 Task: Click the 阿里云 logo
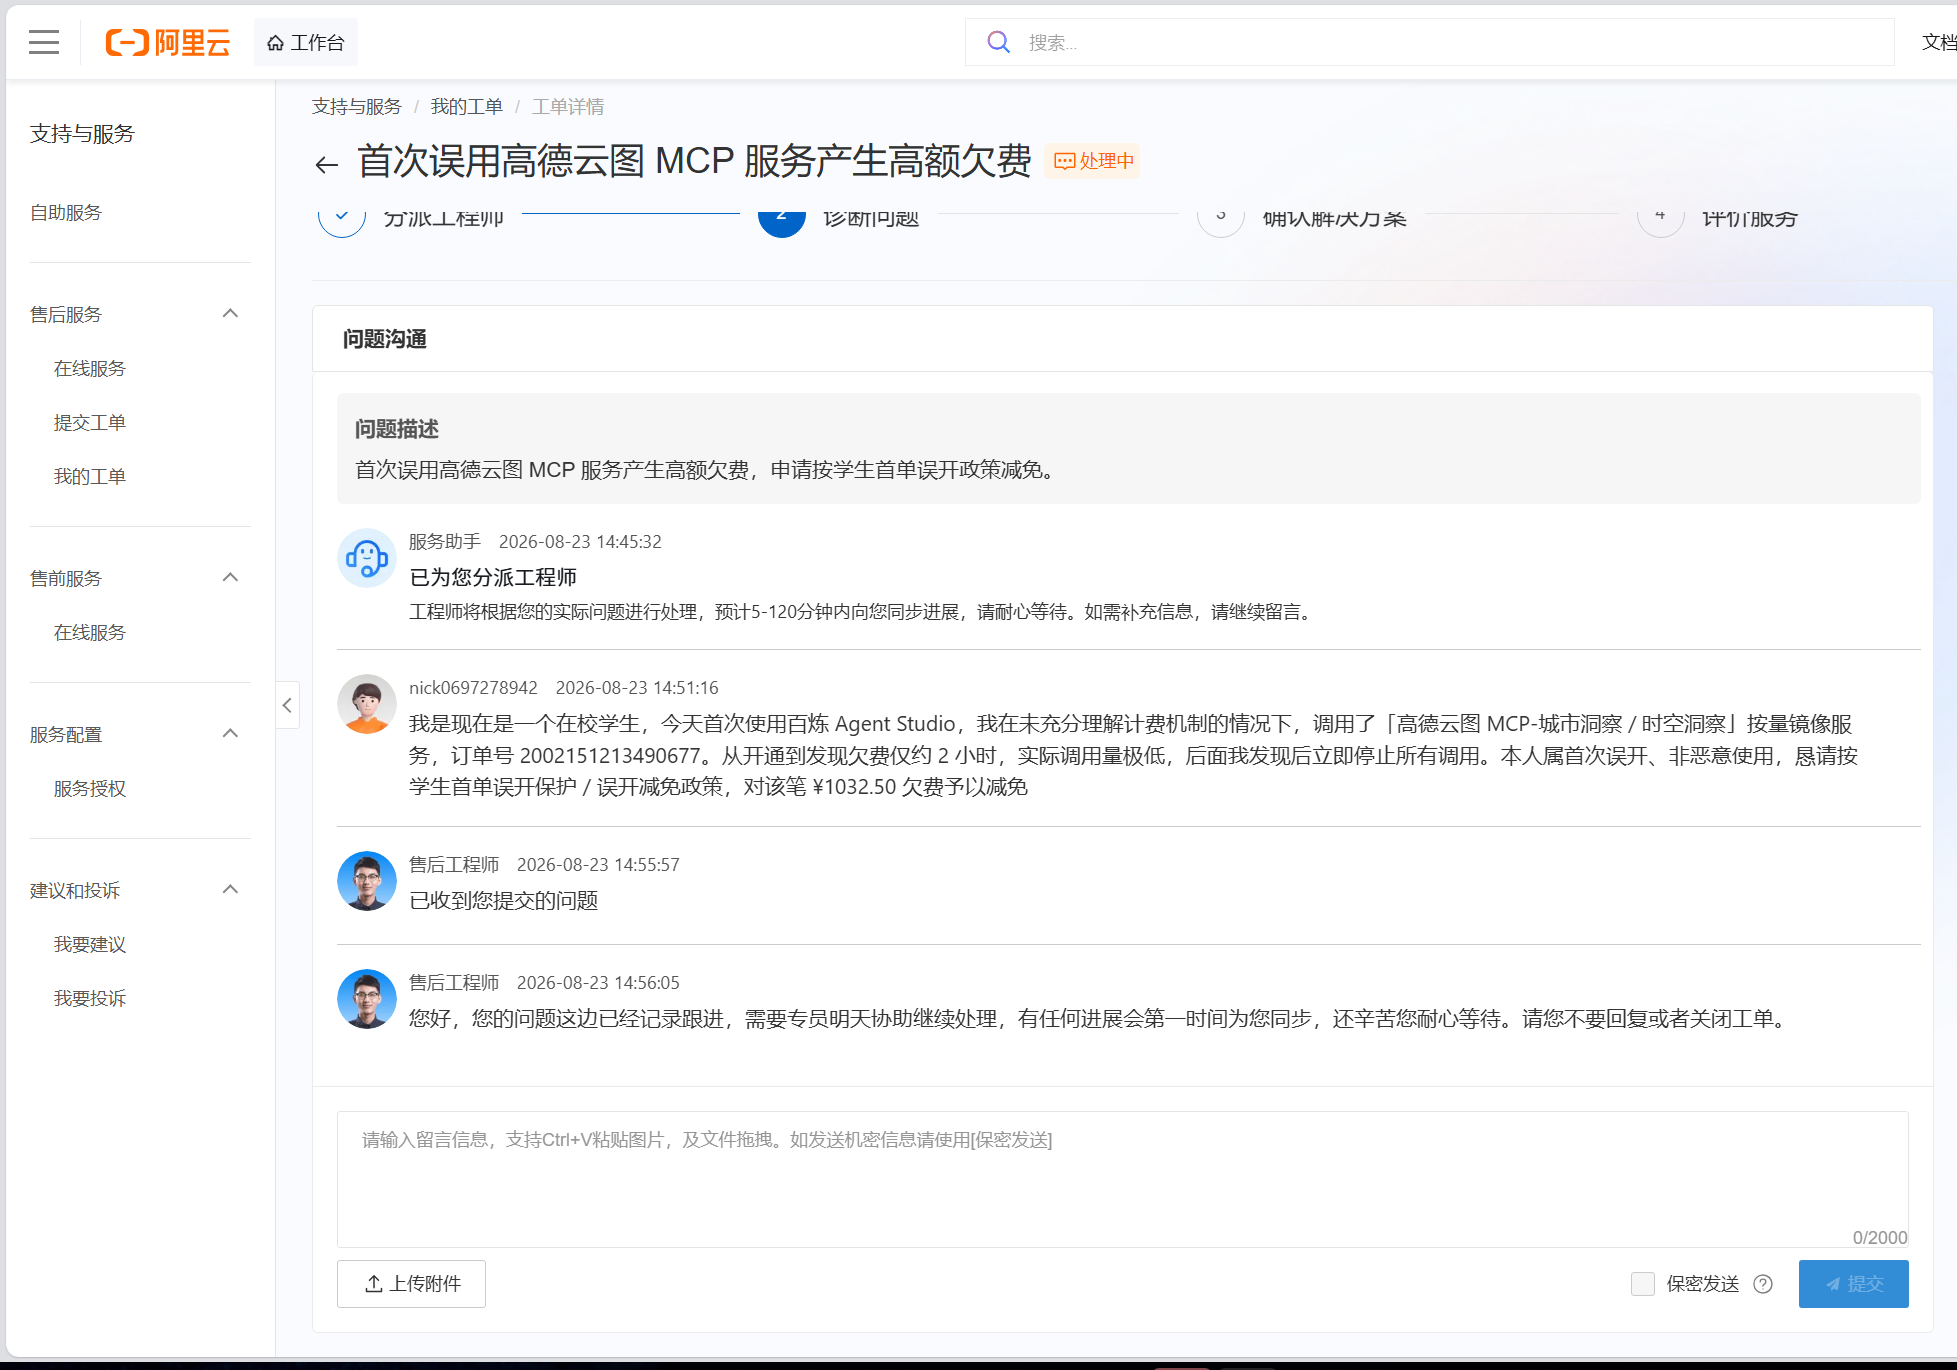point(168,42)
